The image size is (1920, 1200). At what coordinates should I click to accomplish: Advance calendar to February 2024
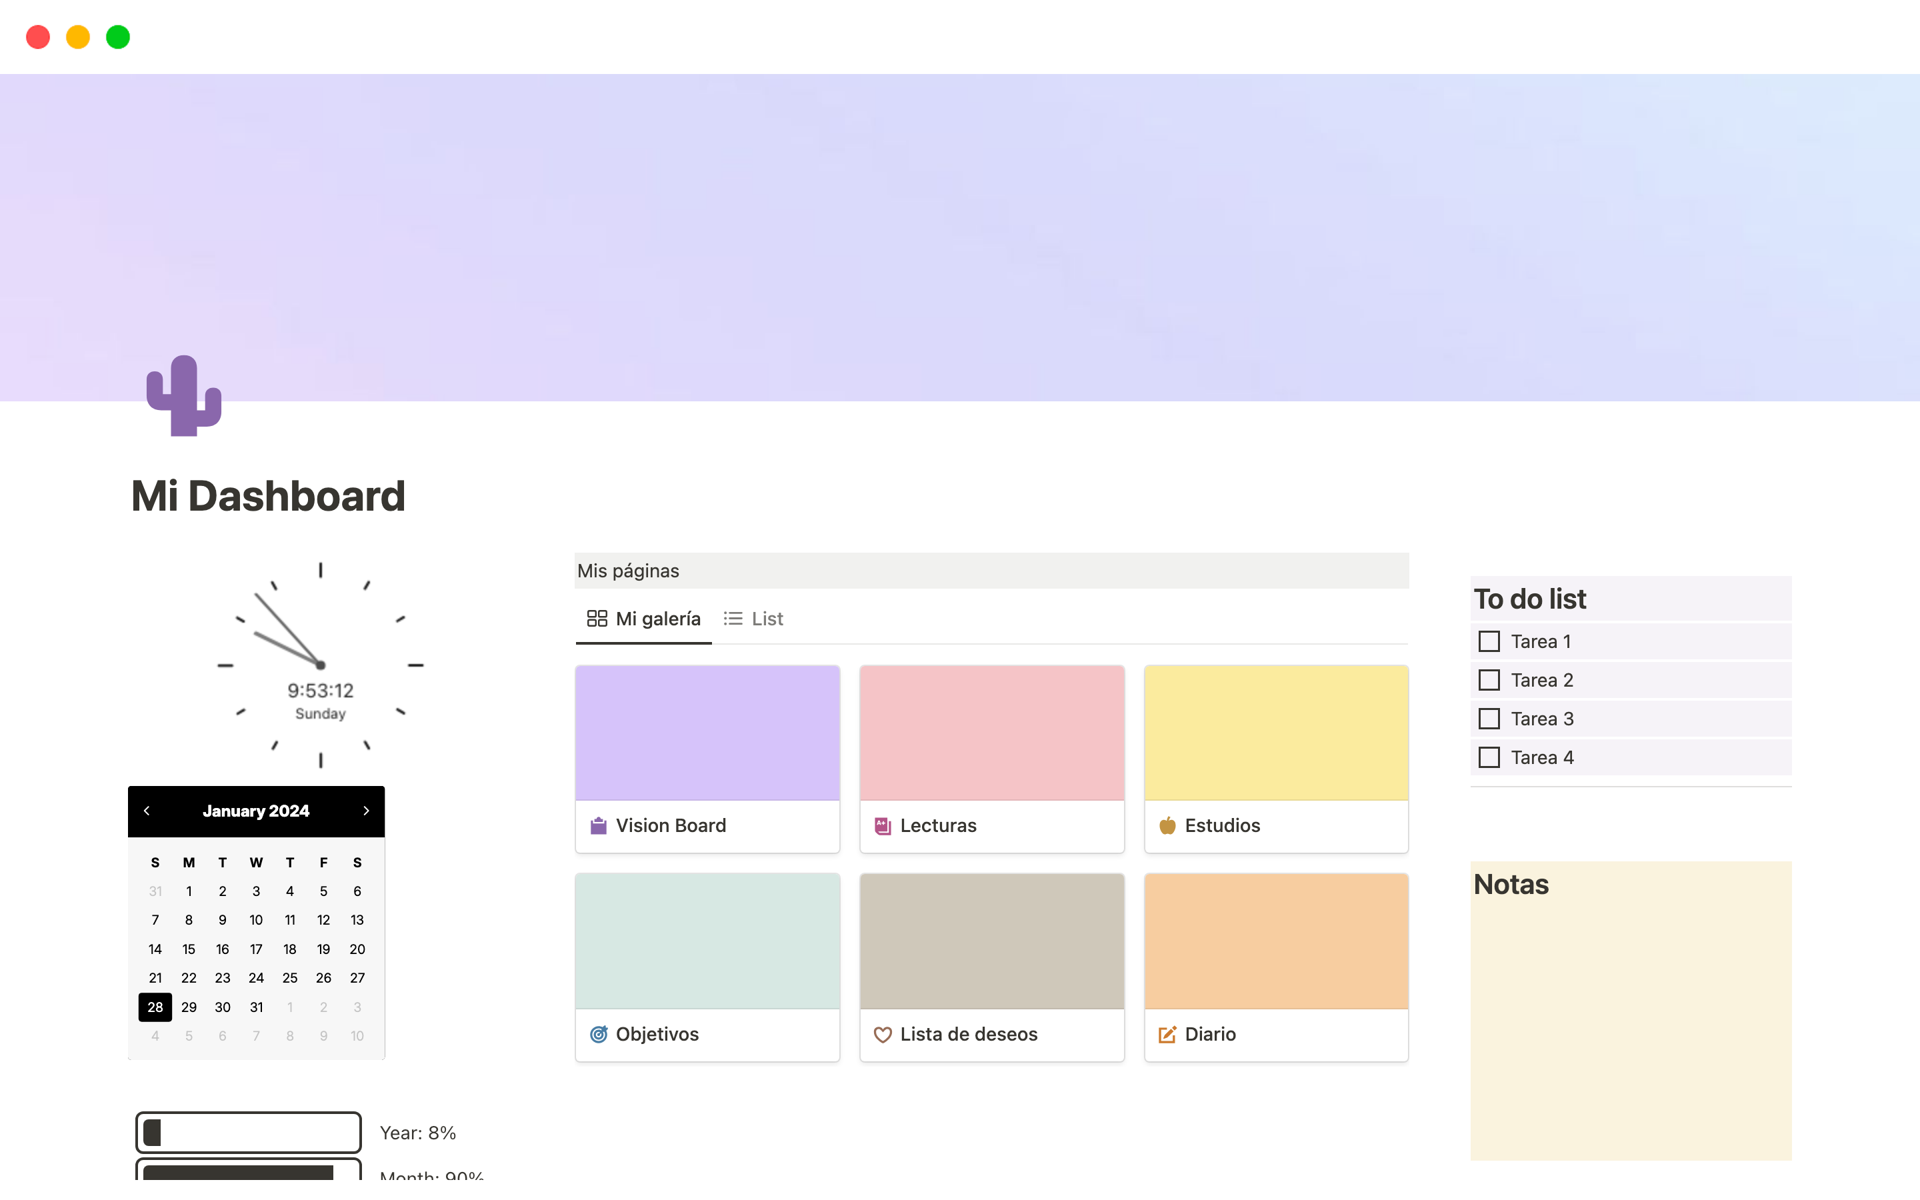tap(366, 811)
